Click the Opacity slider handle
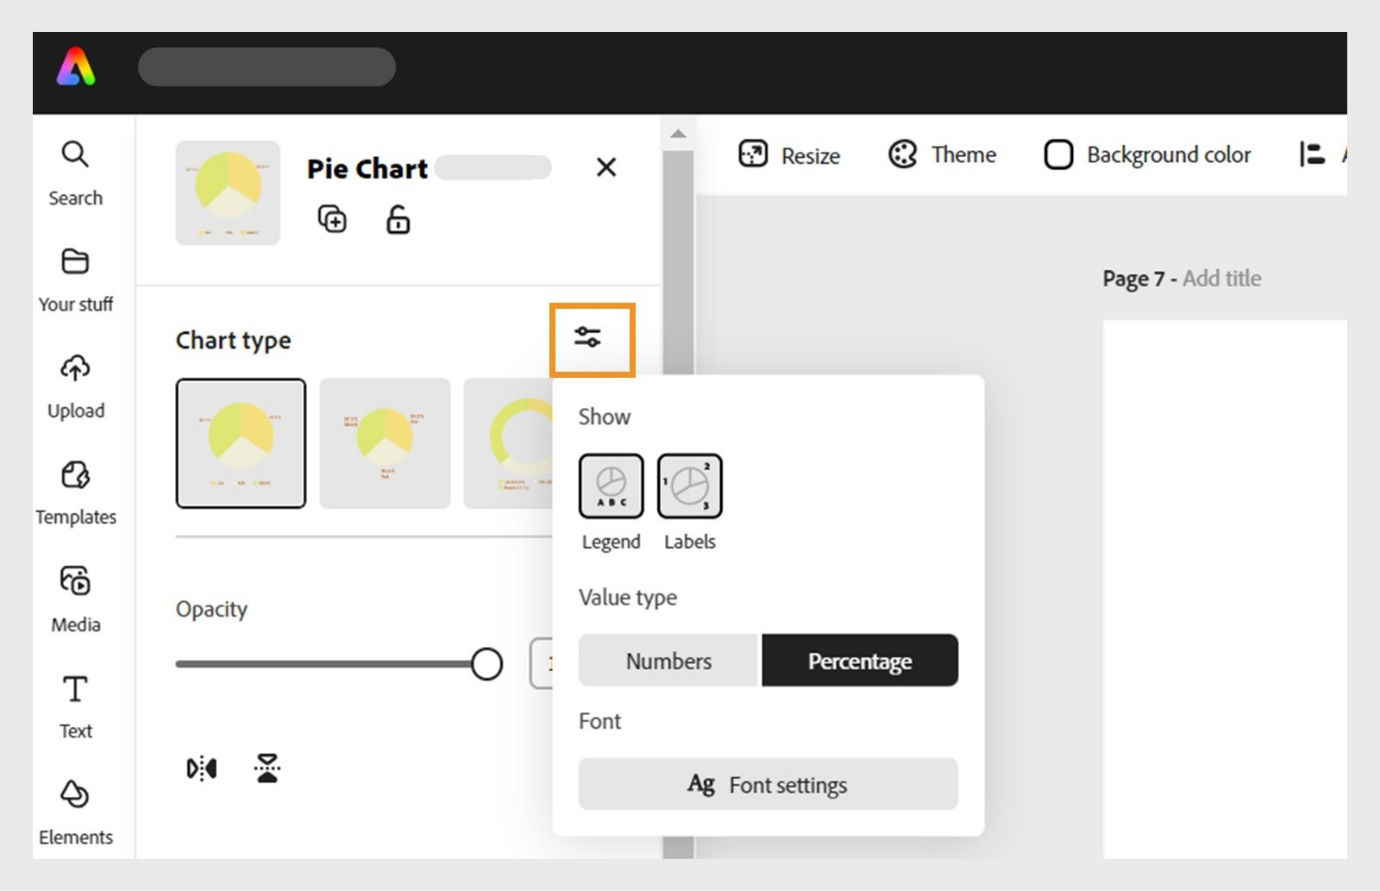Viewport: 1380px width, 891px height. point(486,664)
